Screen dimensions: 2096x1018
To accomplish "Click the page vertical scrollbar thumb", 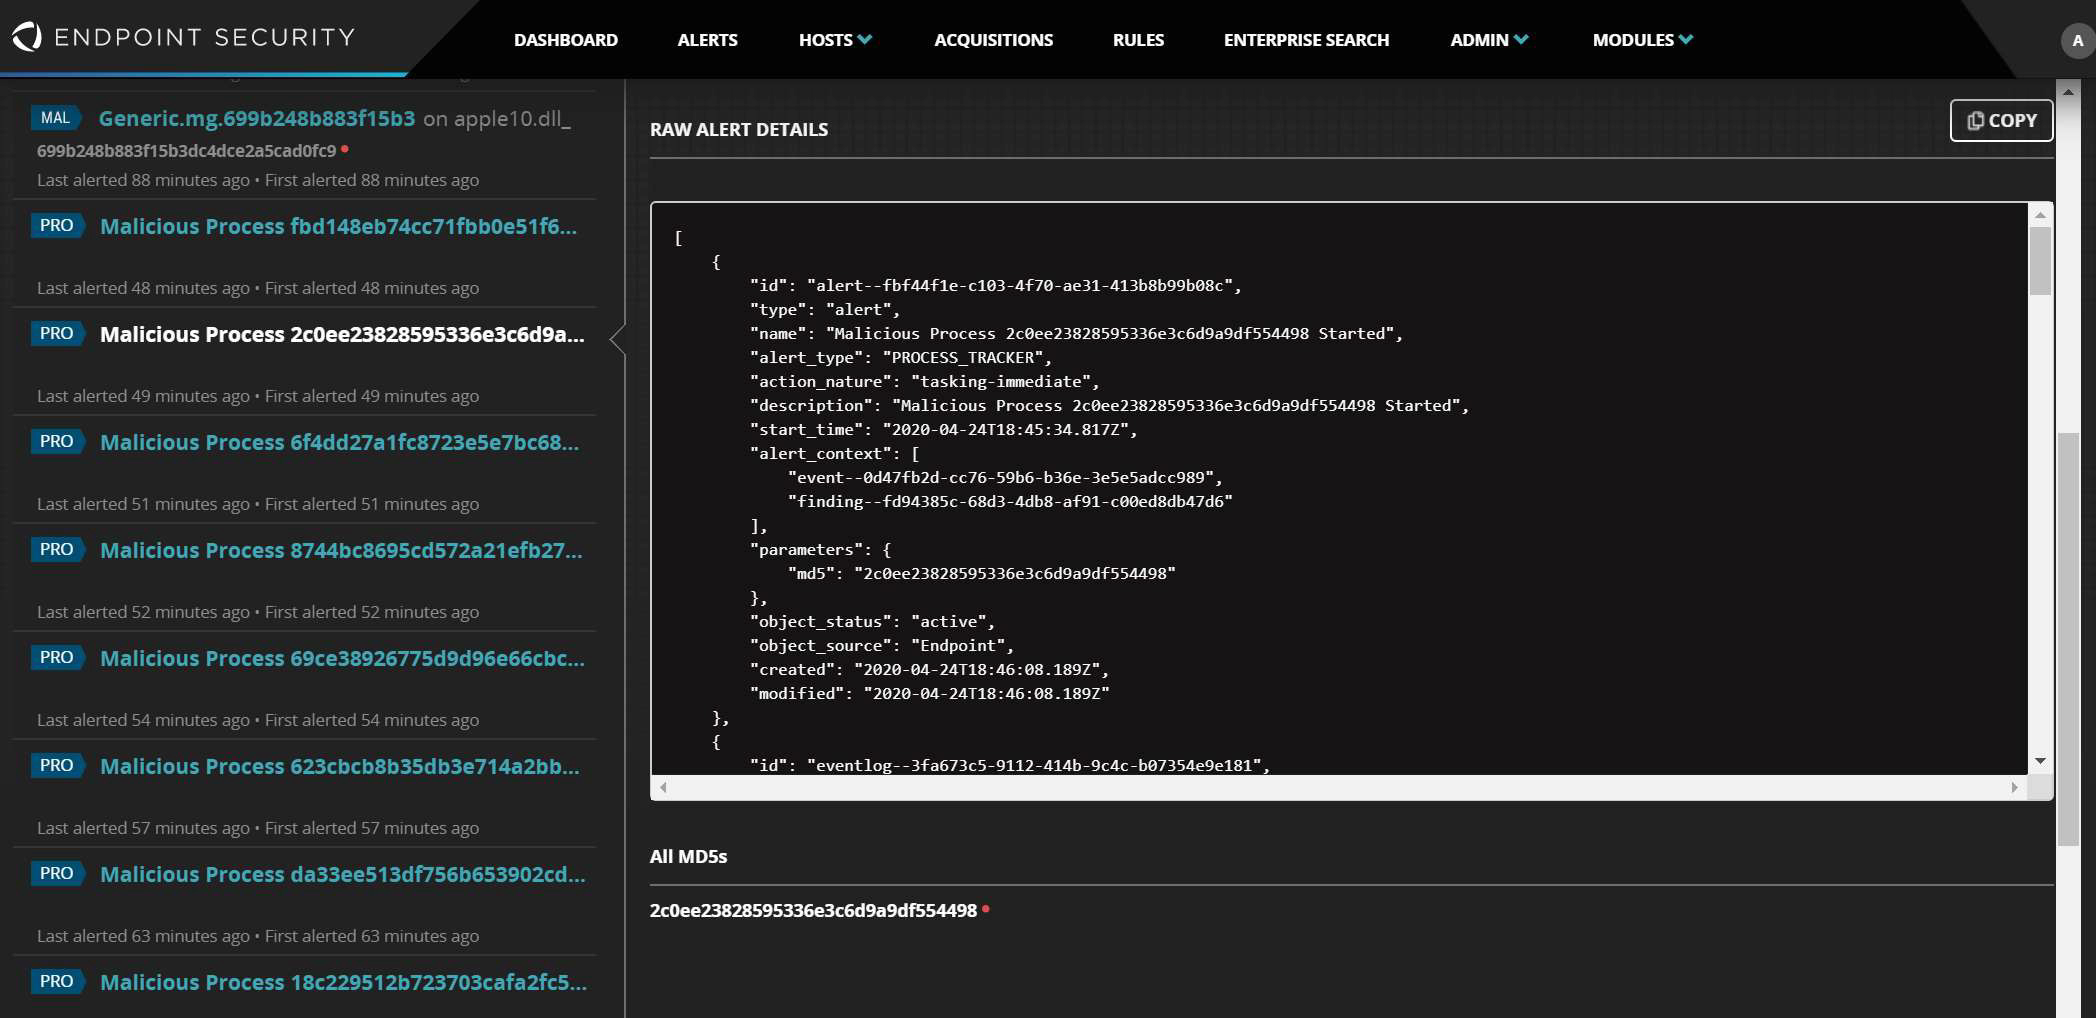I will [x=2067, y=640].
